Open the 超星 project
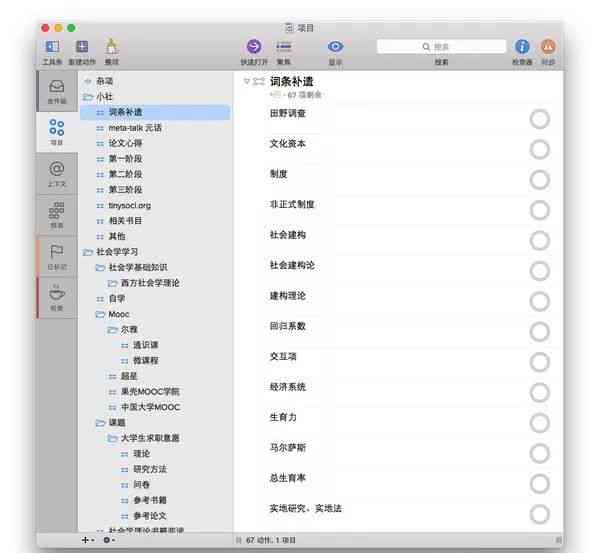Viewport: 600px width, 553px height. (x=129, y=376)
